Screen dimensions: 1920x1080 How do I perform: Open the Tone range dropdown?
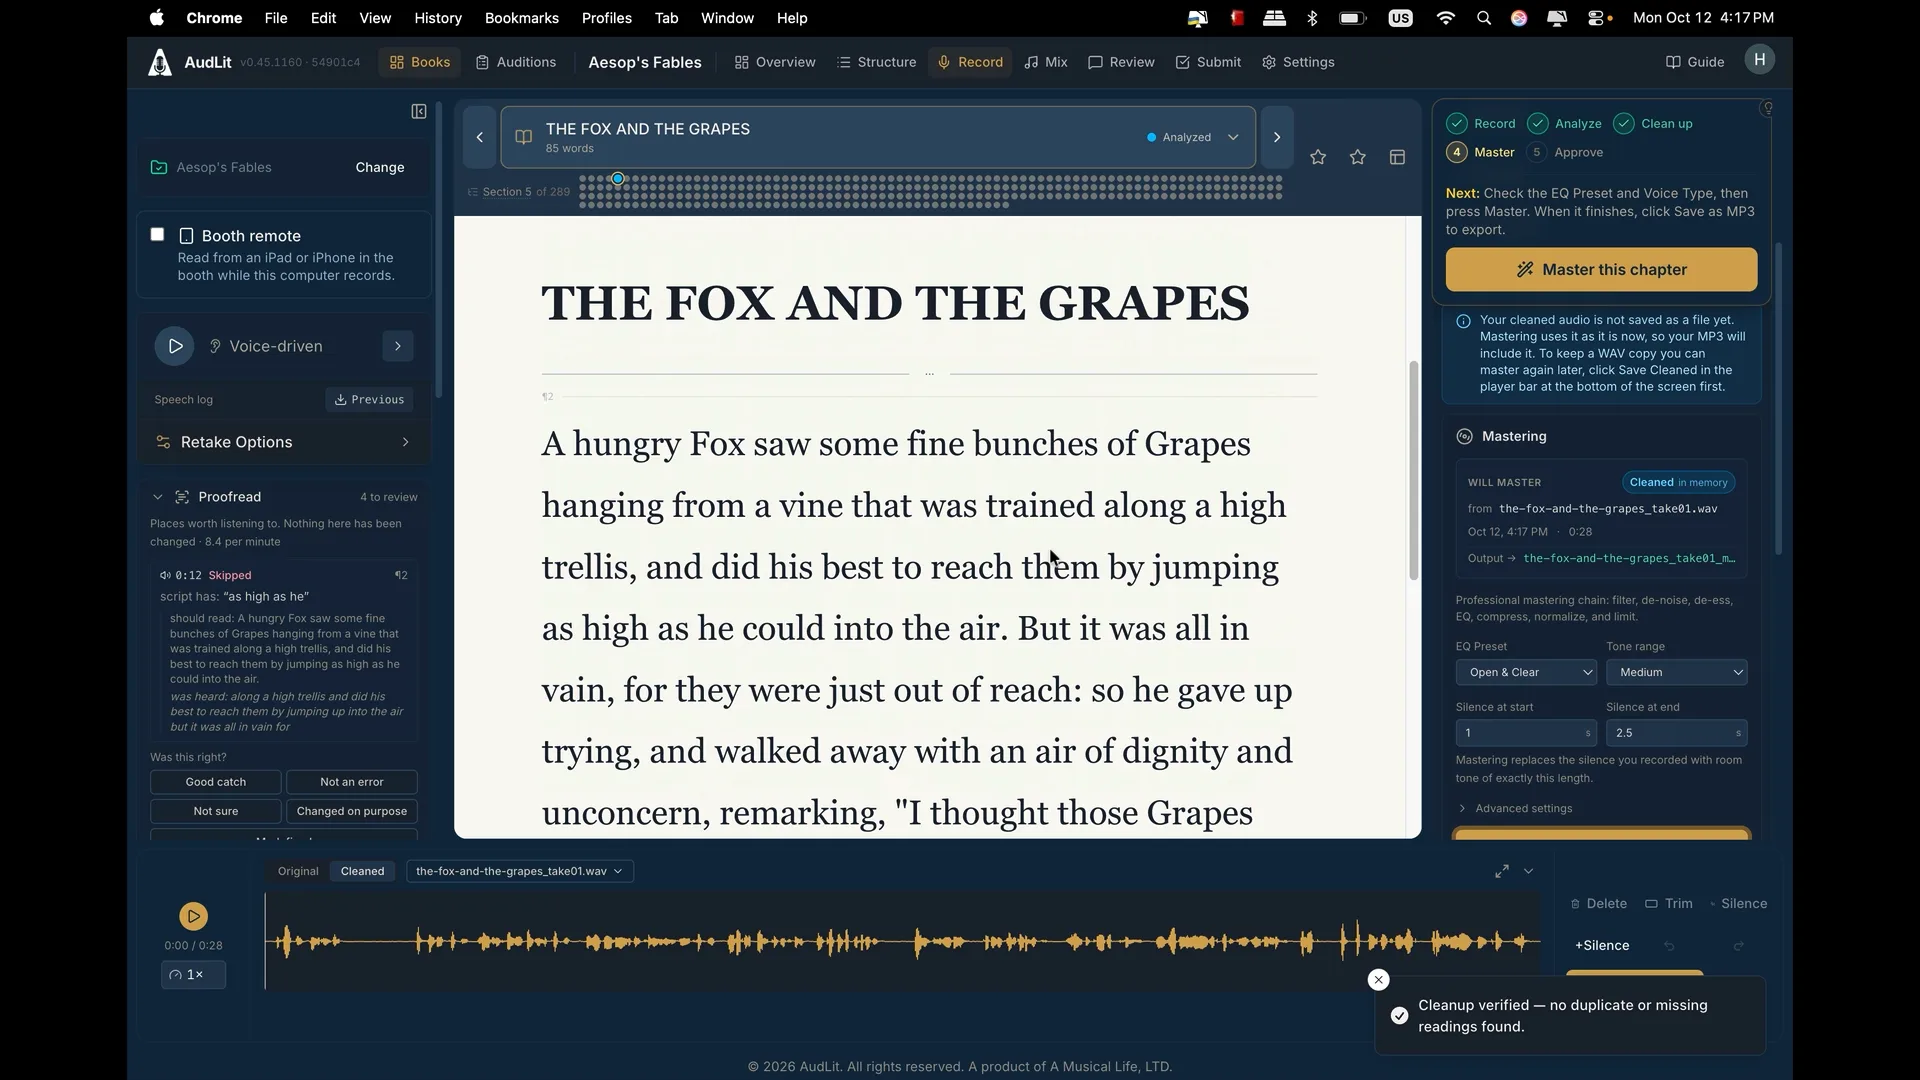coord(1677,673)
